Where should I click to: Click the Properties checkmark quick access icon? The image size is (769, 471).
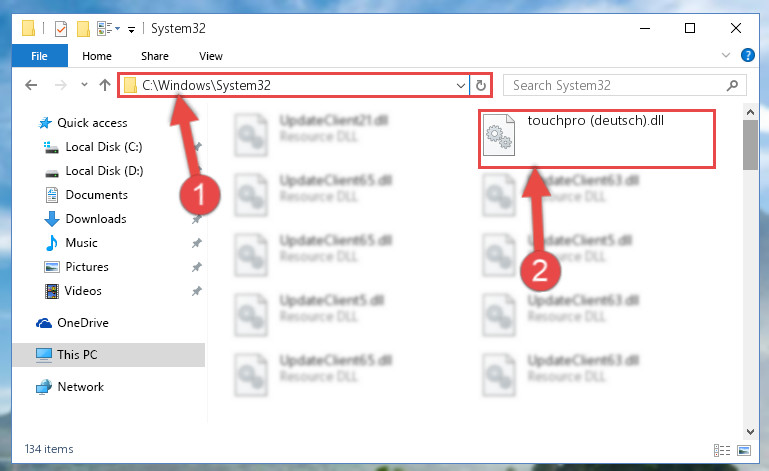(61, 29)
